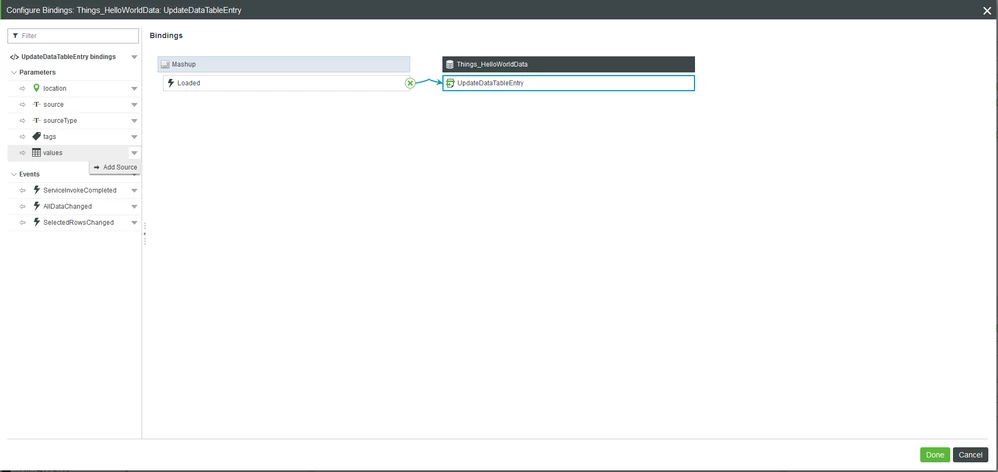Click the binding arrow beside location

pyautogui.click(x=22, y=88)
